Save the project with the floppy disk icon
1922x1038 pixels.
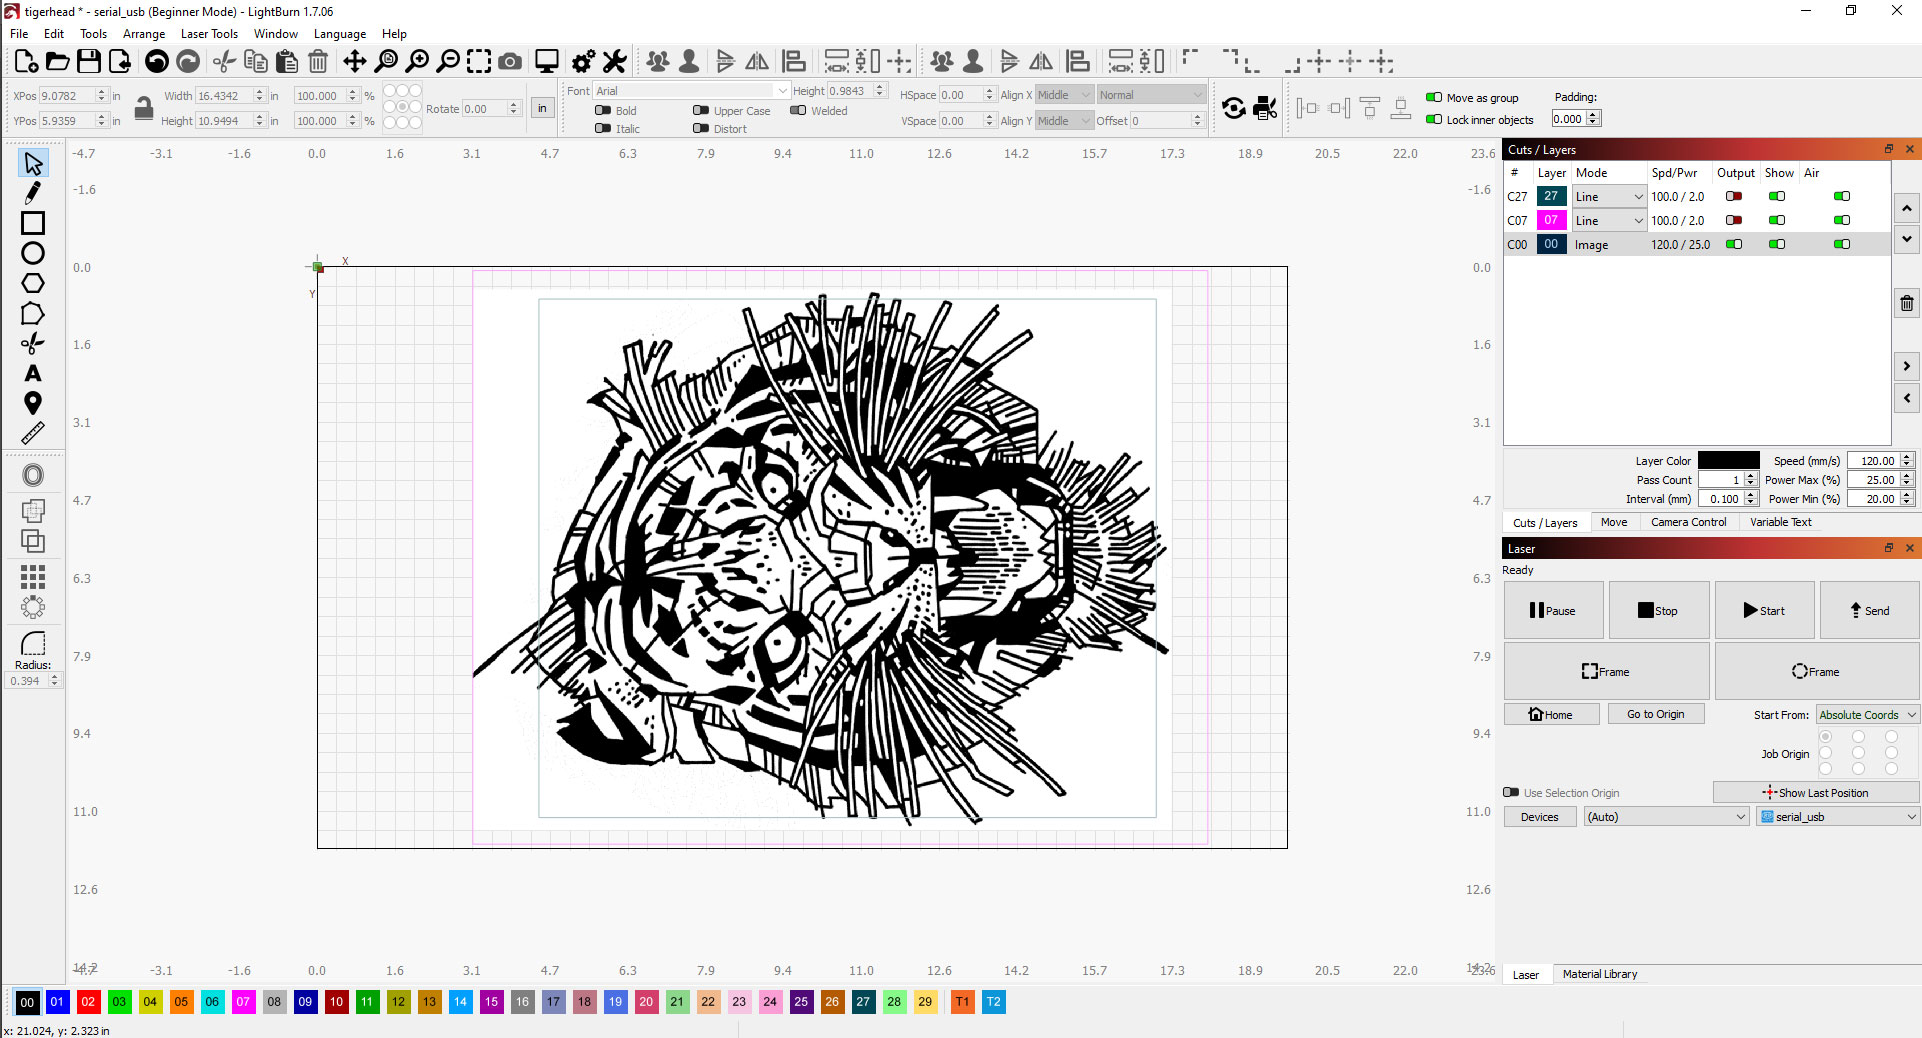point(89,62)
